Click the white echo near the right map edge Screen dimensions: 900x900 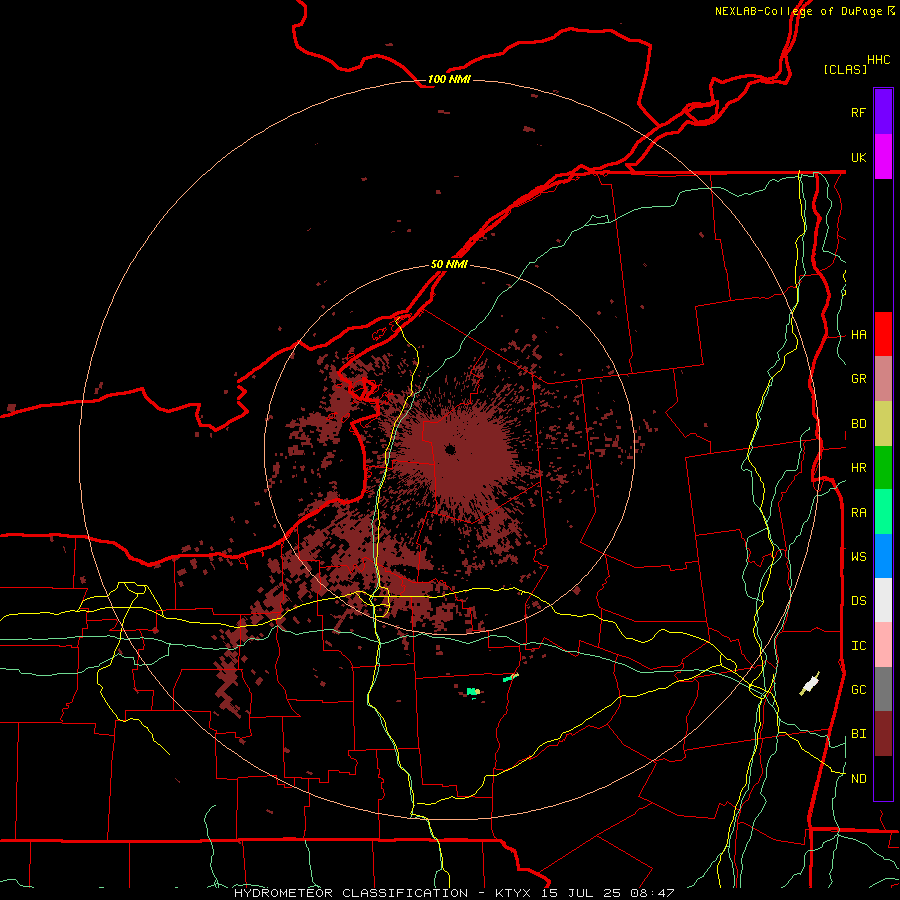point(810,684)
